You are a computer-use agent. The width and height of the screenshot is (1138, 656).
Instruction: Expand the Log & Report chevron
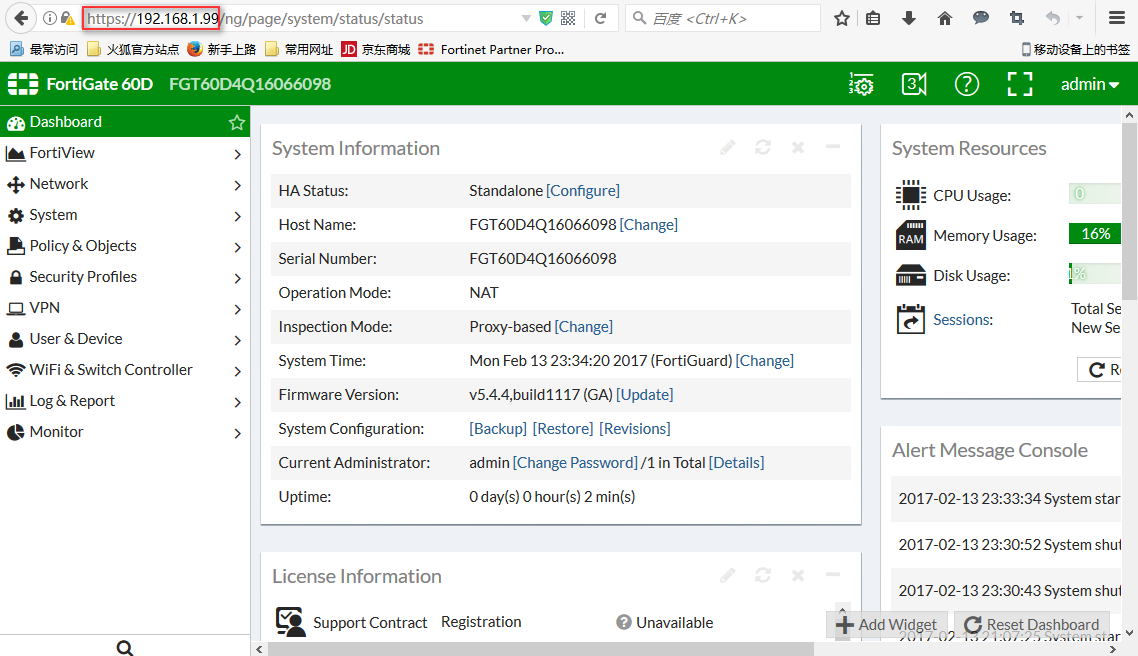click(237, 402)
